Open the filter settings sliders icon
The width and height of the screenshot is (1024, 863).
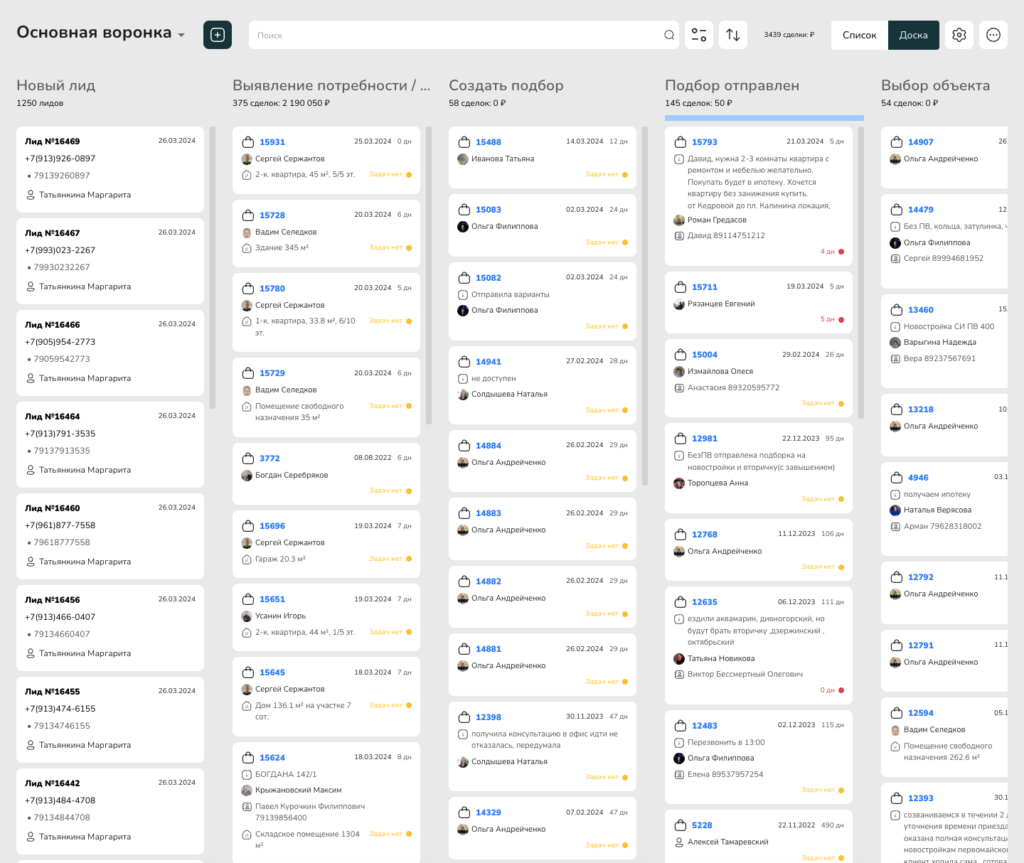(x=699, y=35)
